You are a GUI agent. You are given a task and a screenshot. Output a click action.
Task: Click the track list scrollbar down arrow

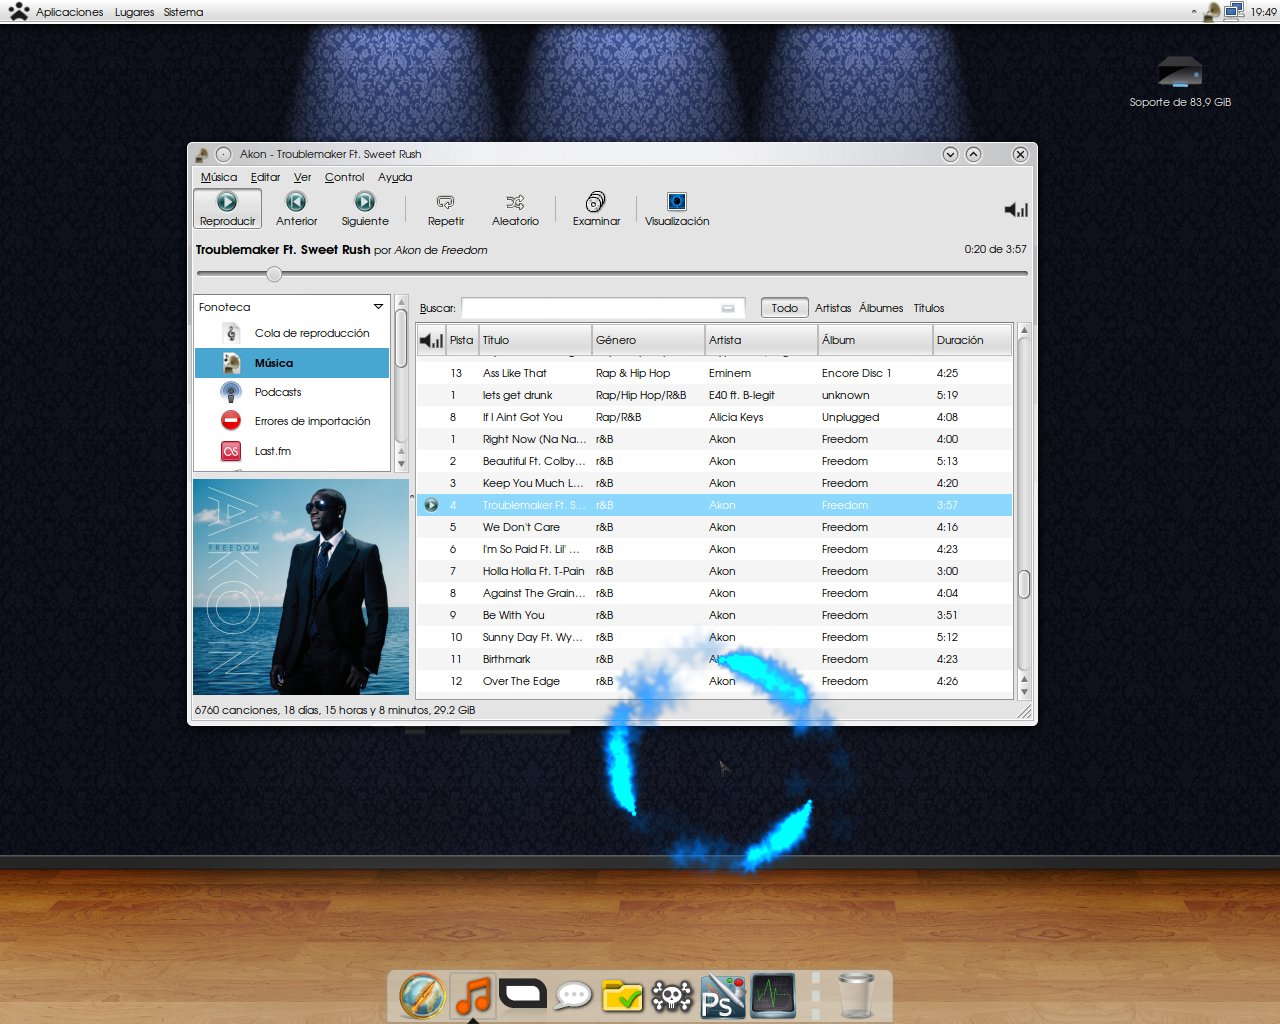(x=1024, y=691)
